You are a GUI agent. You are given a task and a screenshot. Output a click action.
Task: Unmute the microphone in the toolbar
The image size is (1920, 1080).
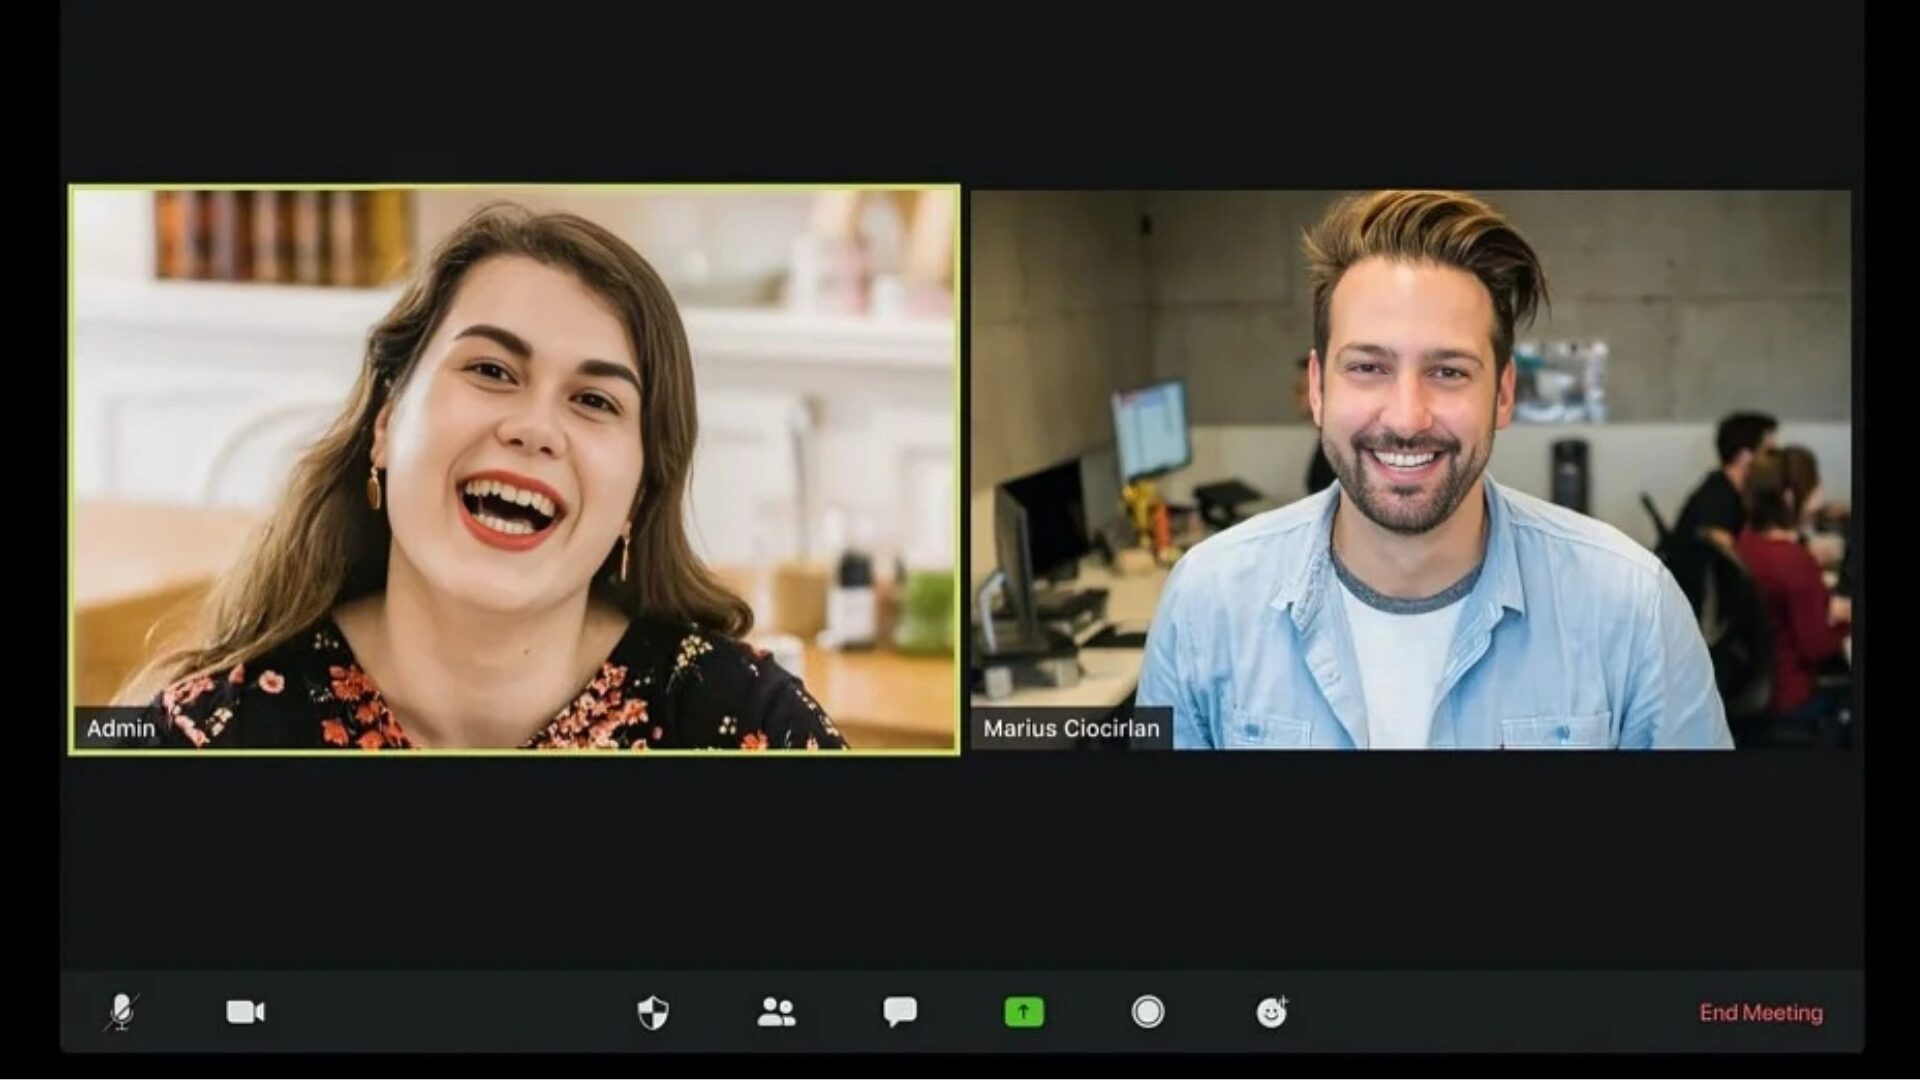(121, 1012)
